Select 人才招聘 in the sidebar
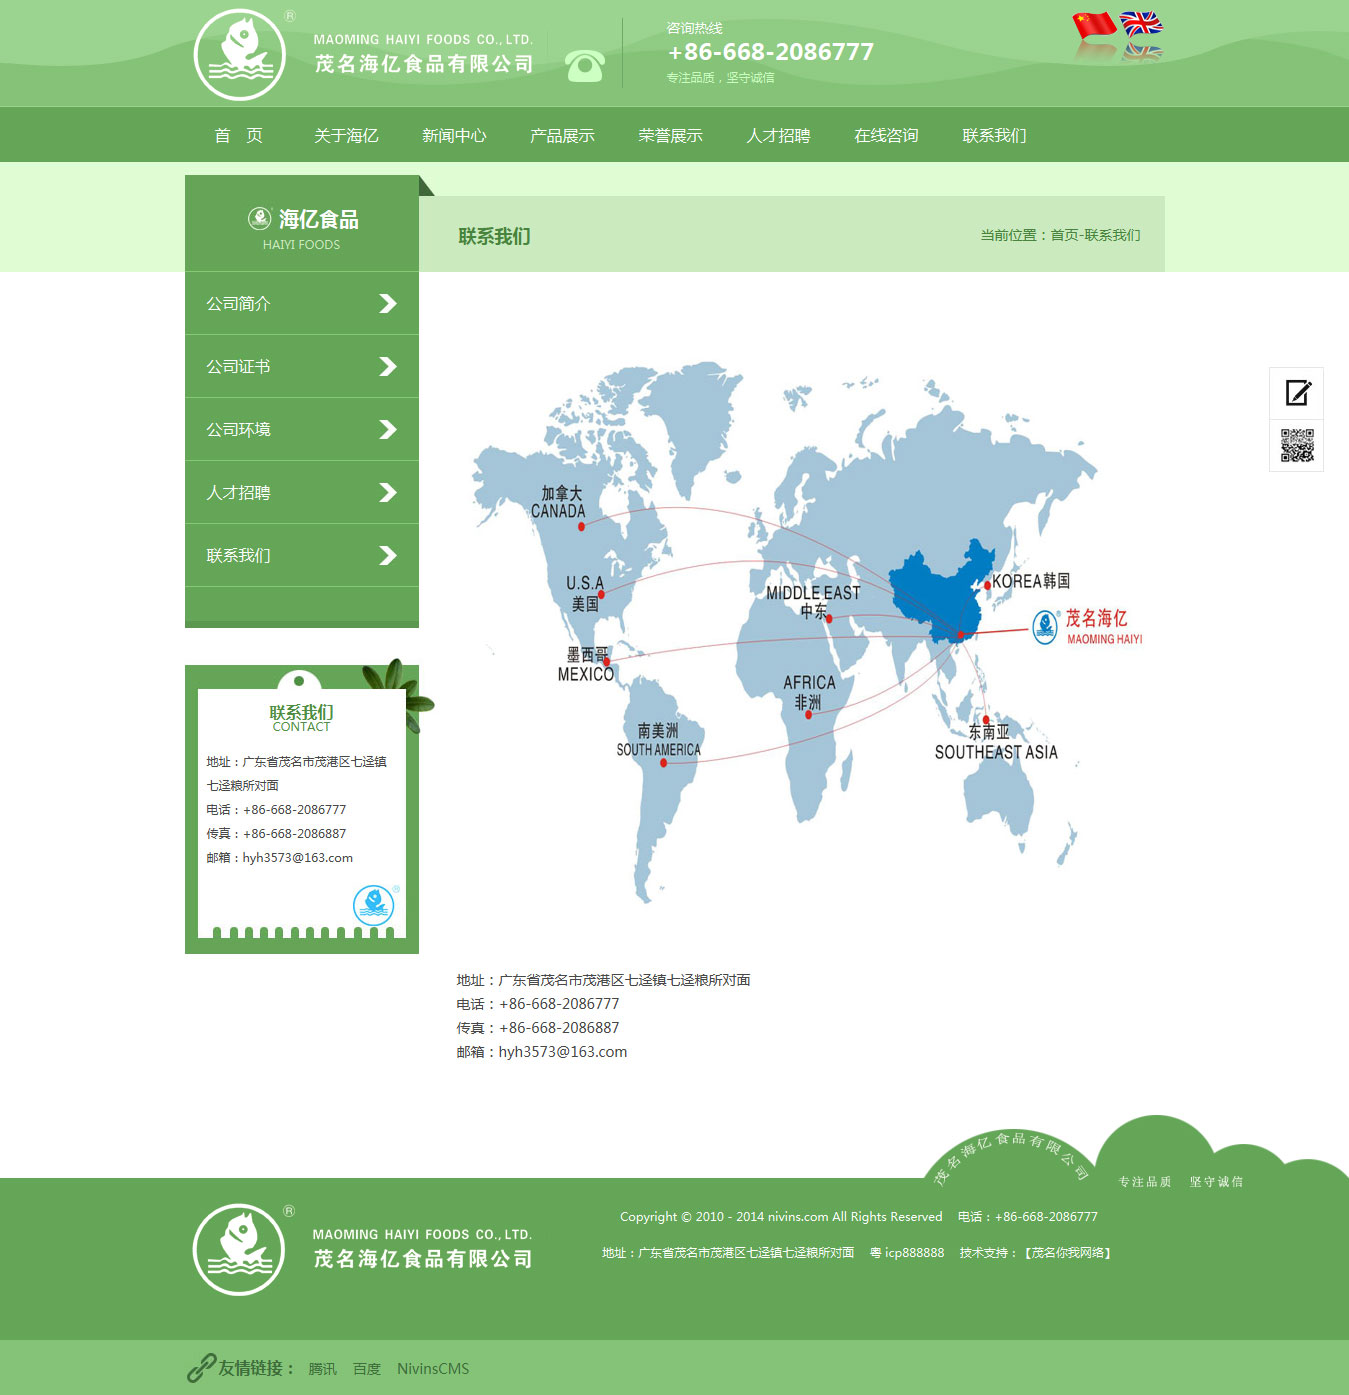1349x1395 pixels. coord(238,493)
